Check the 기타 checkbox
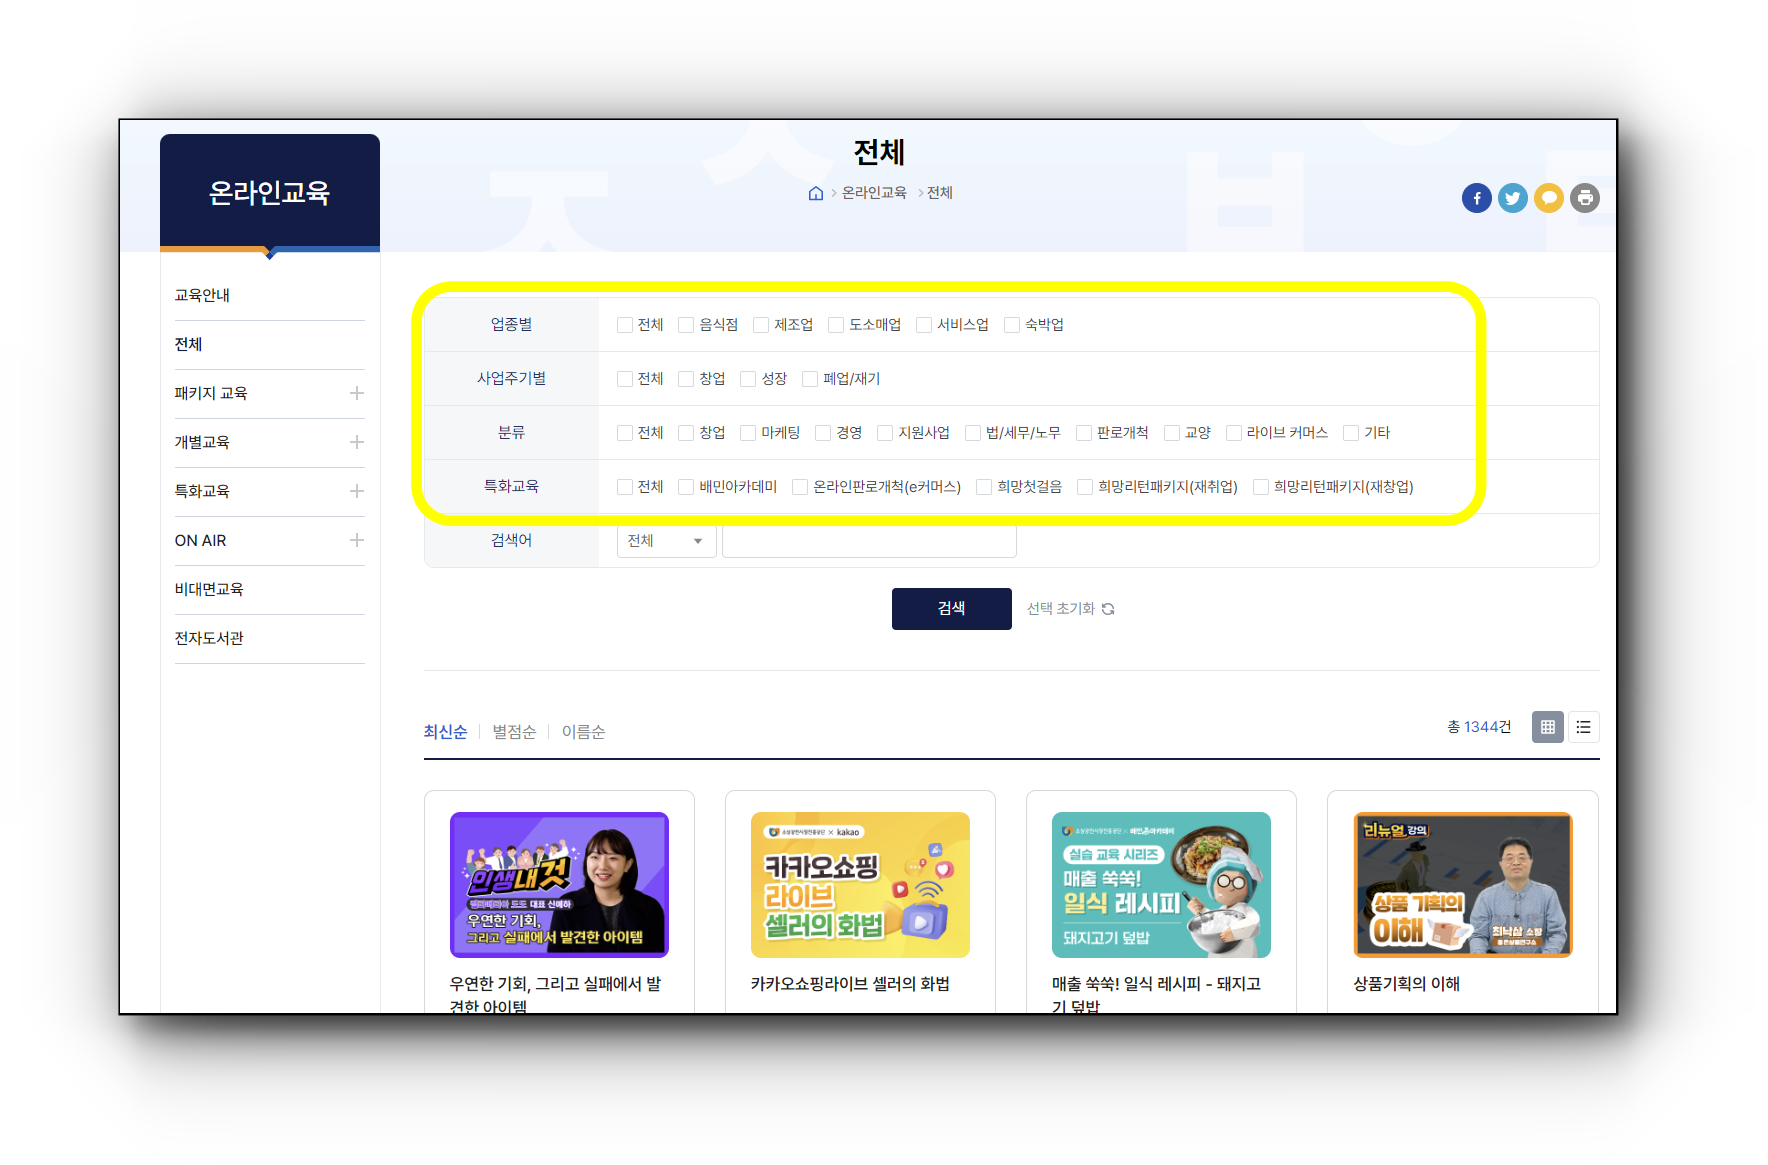 click(1351, 433)
